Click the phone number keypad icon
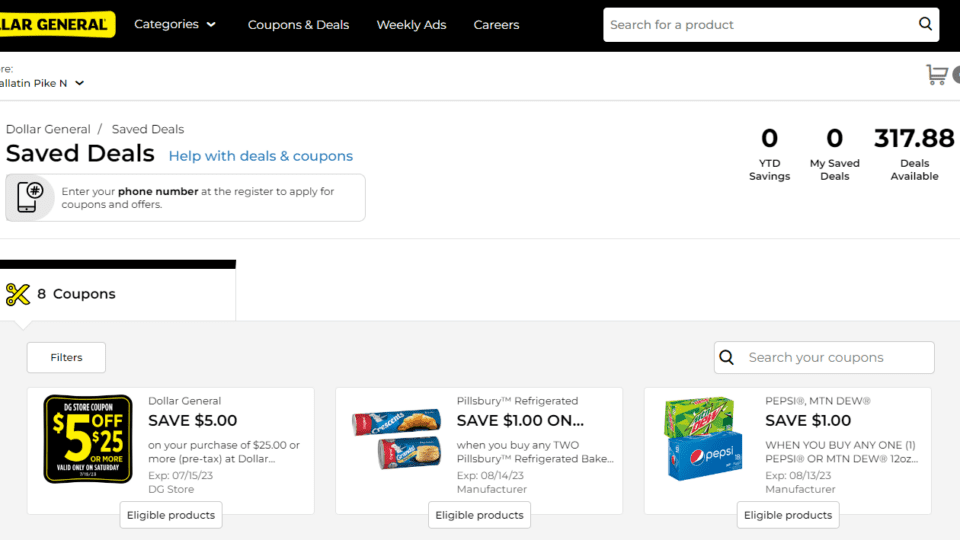The height and width of the screenshot is (540, 960). [29, 197]
